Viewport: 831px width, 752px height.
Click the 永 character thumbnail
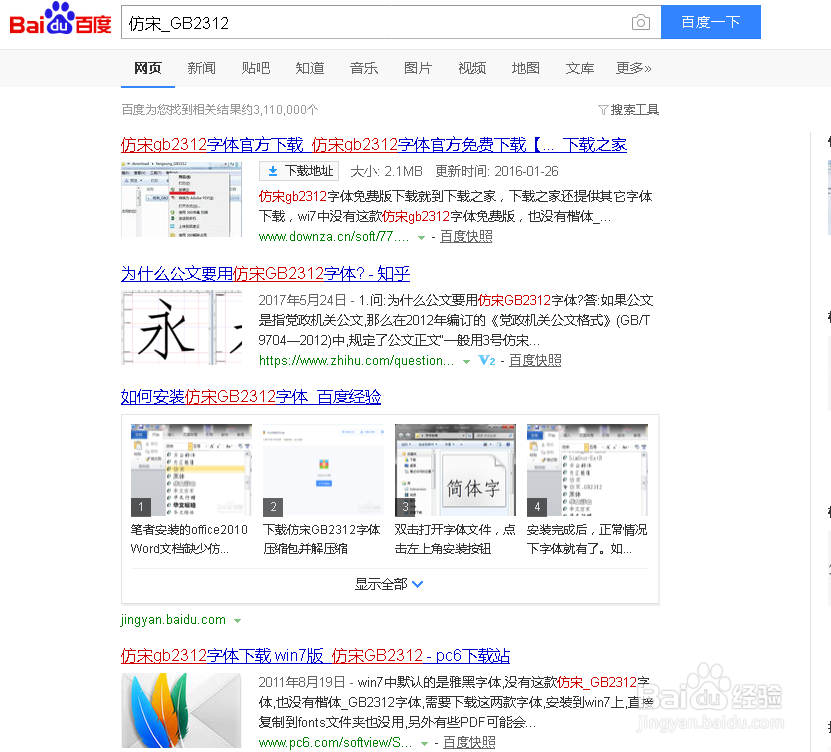(x=182, y=328)
